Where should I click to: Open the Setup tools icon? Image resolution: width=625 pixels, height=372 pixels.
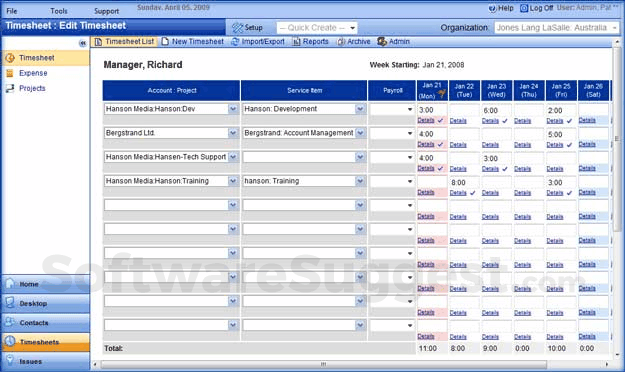pos(238,28)
